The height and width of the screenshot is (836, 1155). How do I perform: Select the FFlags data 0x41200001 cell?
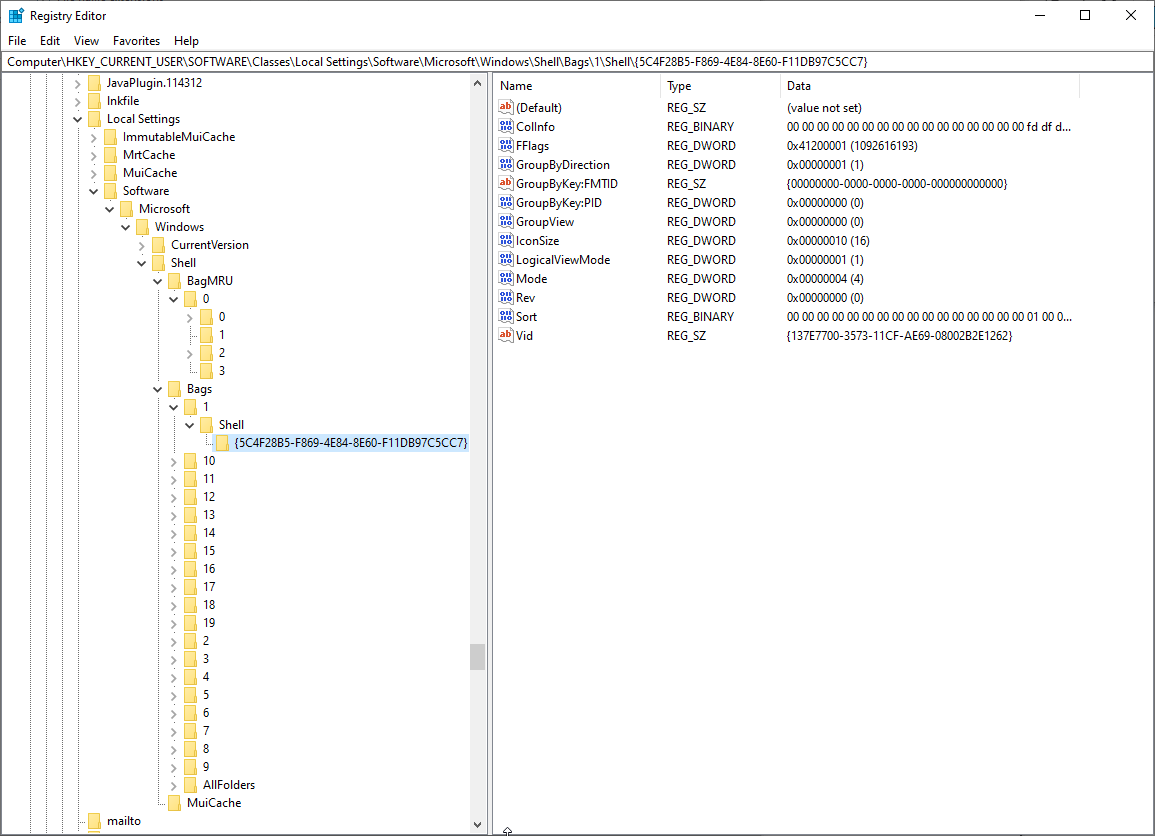852,146
